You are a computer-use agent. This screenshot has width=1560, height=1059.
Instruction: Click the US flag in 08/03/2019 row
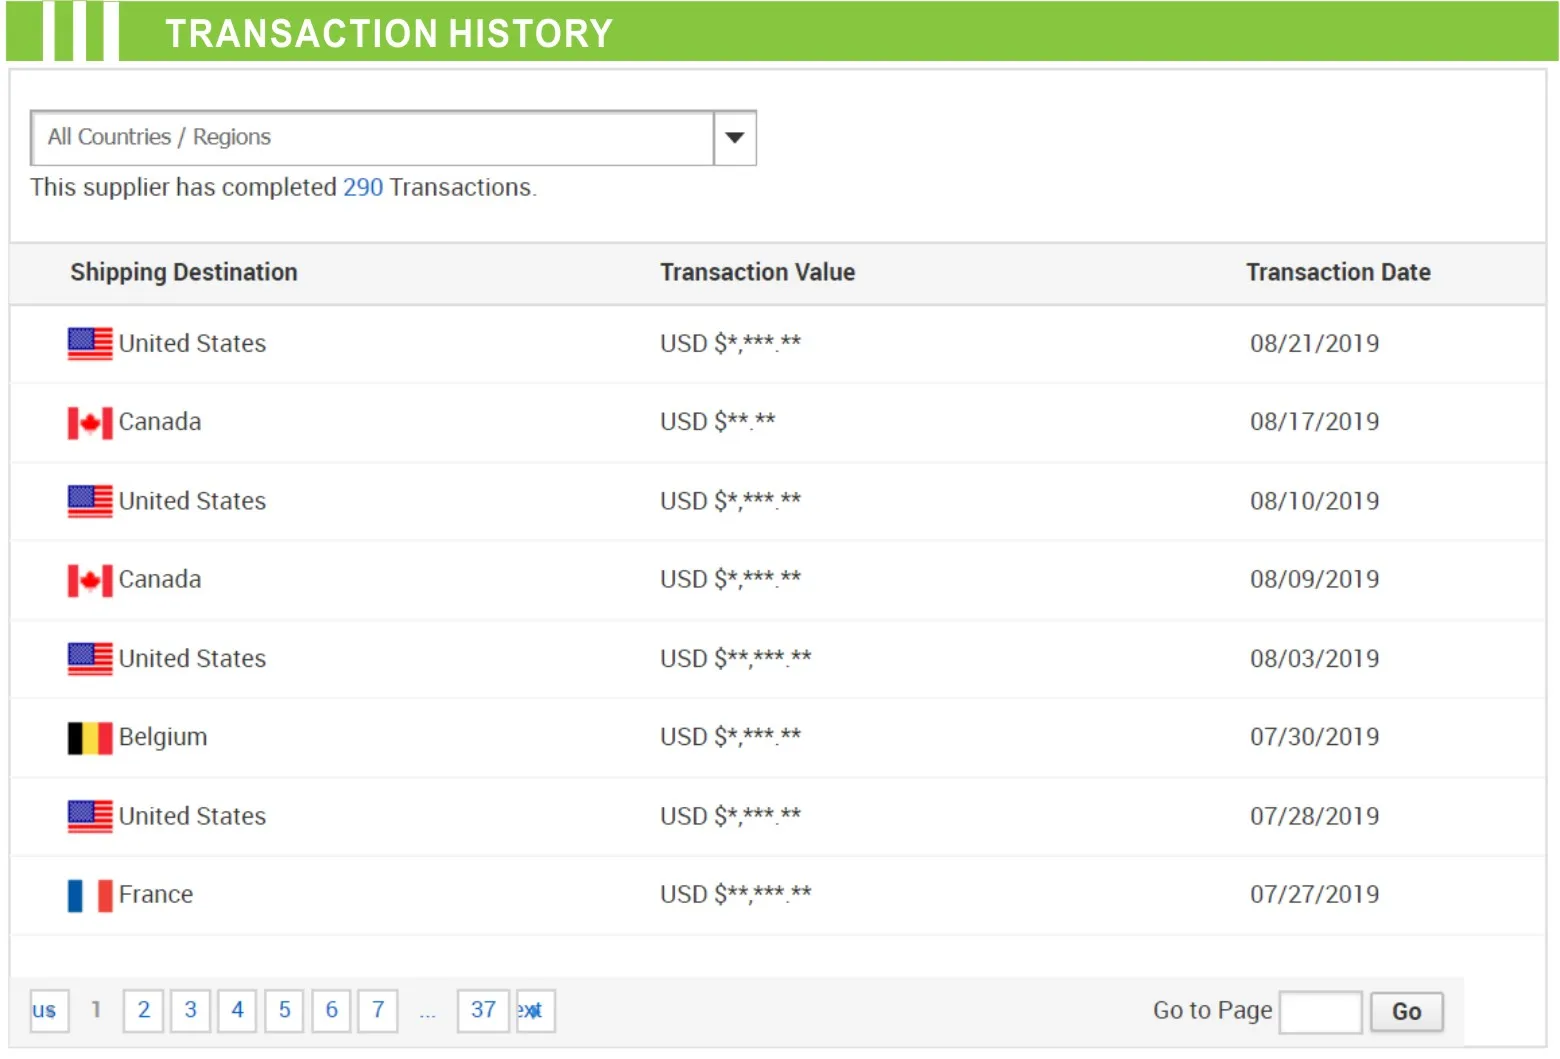[x=90, y=659]
